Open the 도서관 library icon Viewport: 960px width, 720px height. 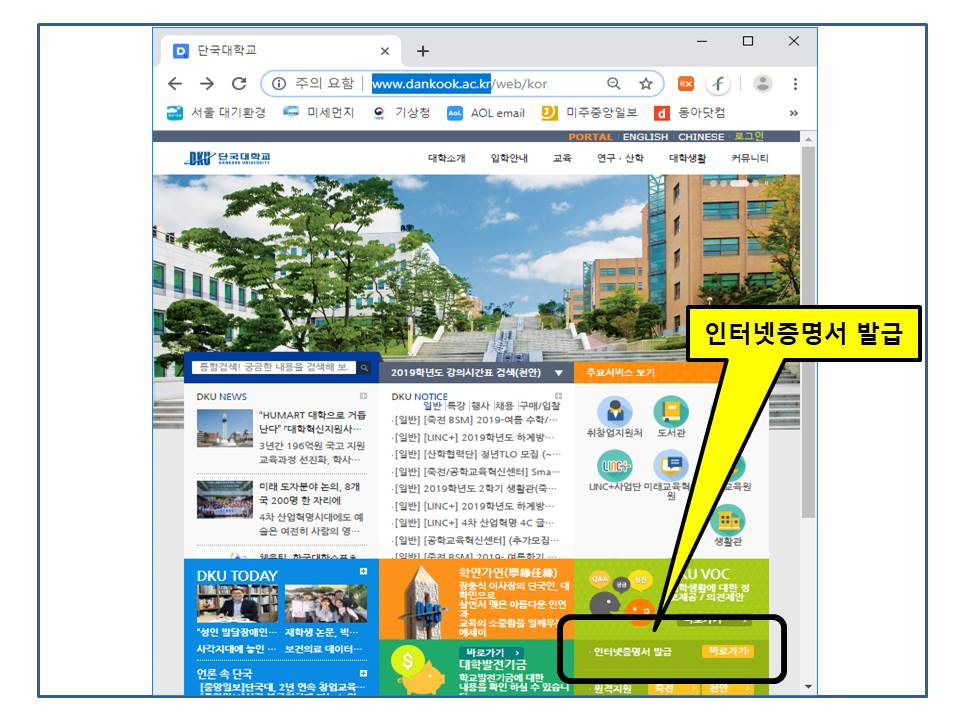pyautogui.click(x=671, y=413)
